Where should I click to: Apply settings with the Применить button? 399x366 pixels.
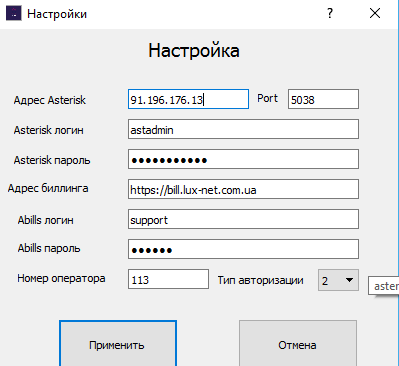[118, 344]
